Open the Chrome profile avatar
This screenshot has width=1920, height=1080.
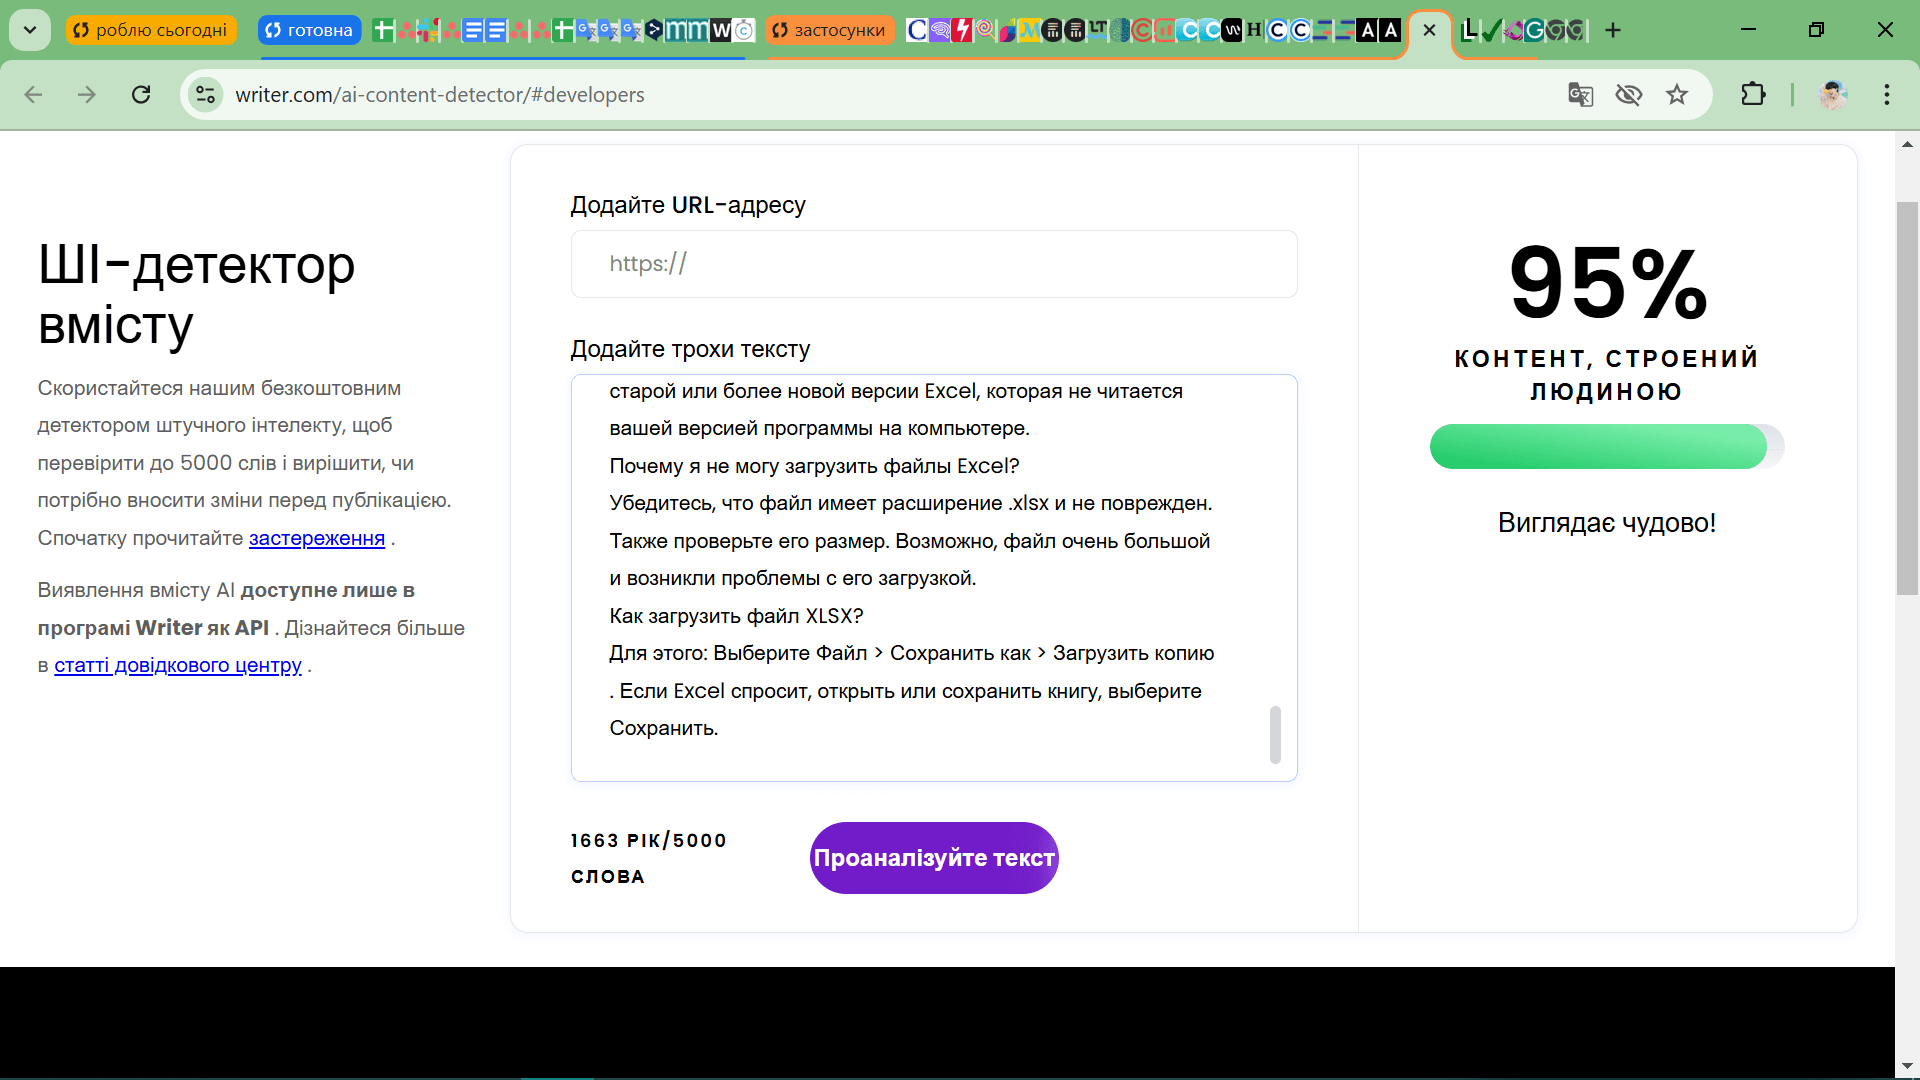(x=1832, y=95)
